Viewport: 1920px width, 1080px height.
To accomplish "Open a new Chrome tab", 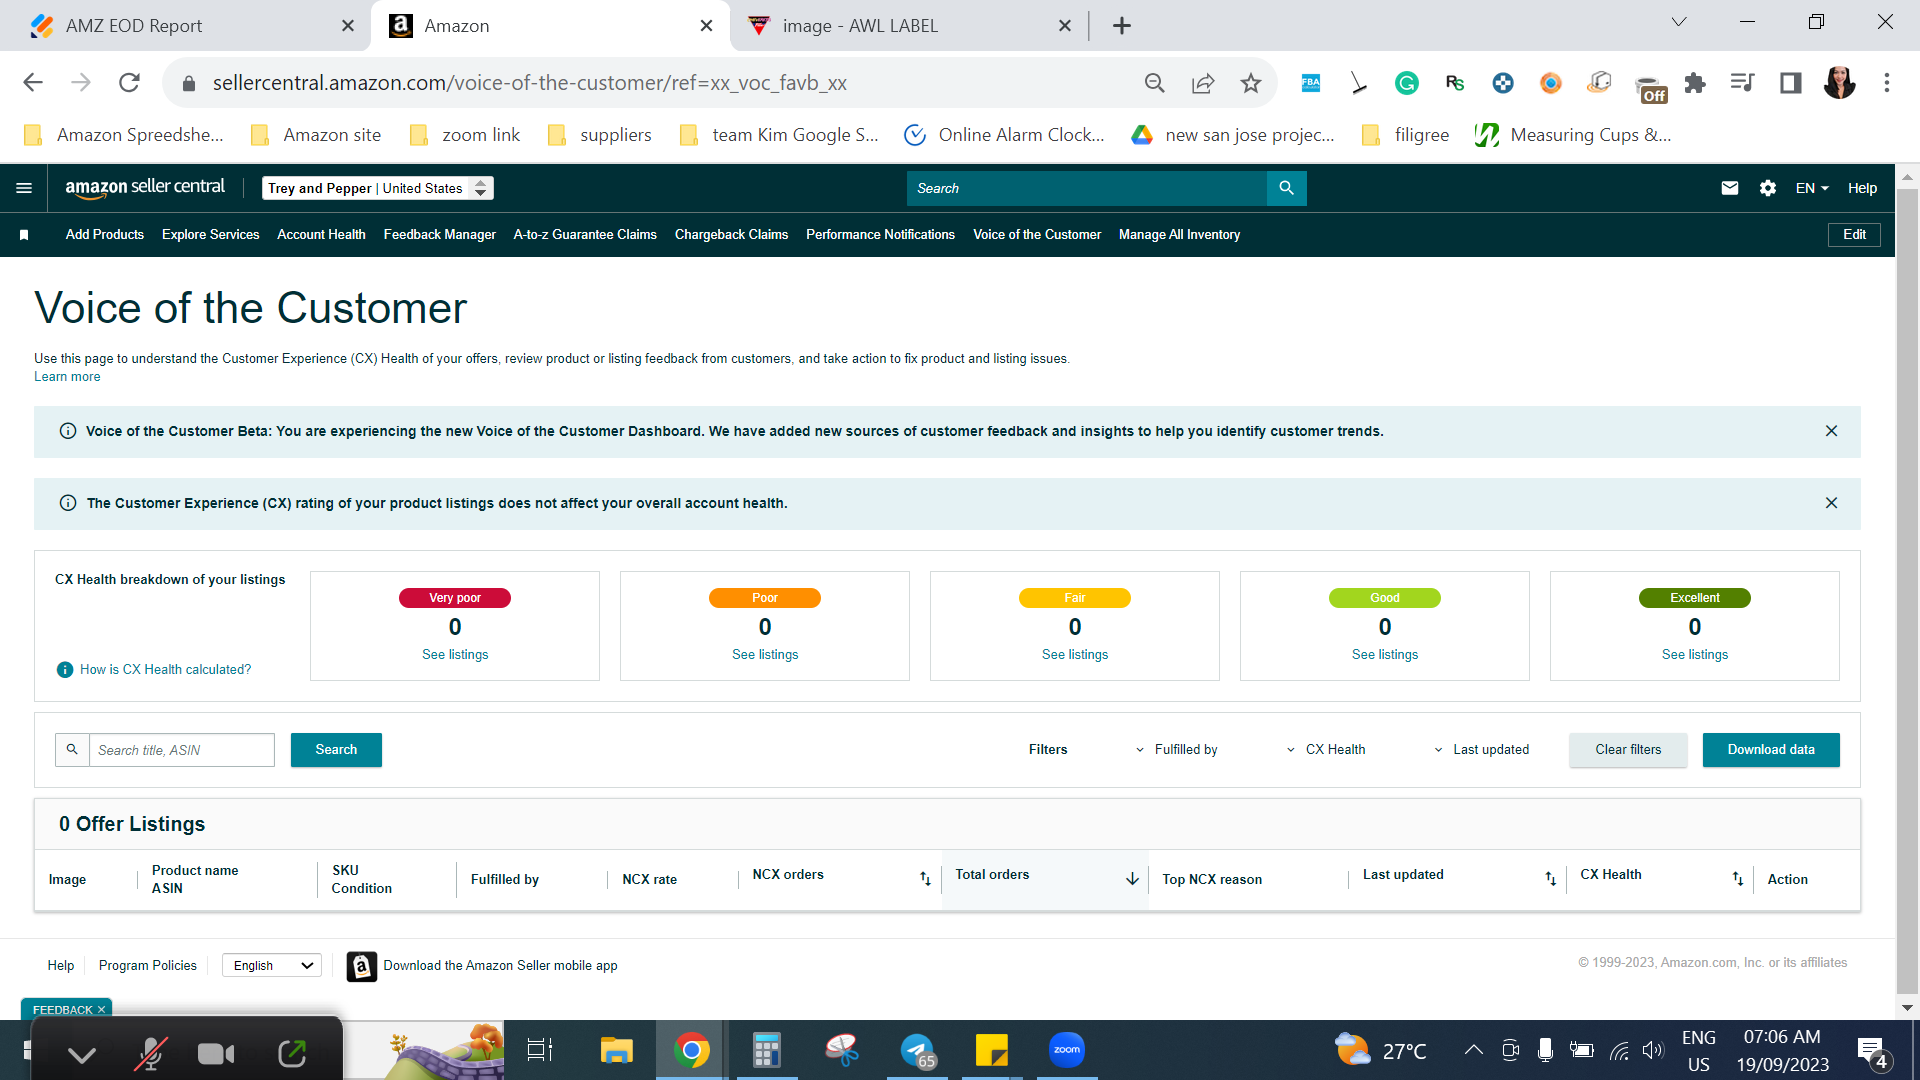I will click(x=1122, y=26).
